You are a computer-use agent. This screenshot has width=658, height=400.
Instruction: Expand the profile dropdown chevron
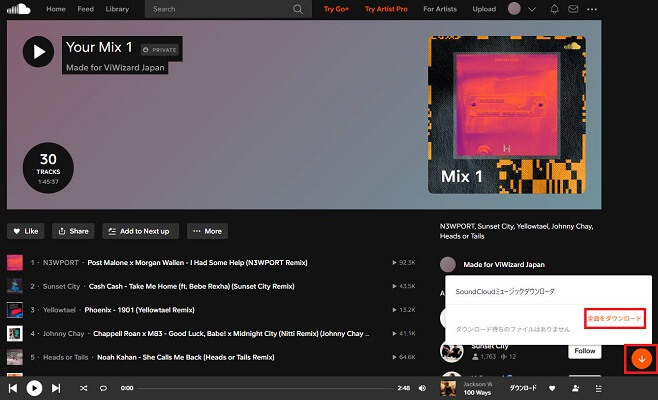click(x=532, y=9)
